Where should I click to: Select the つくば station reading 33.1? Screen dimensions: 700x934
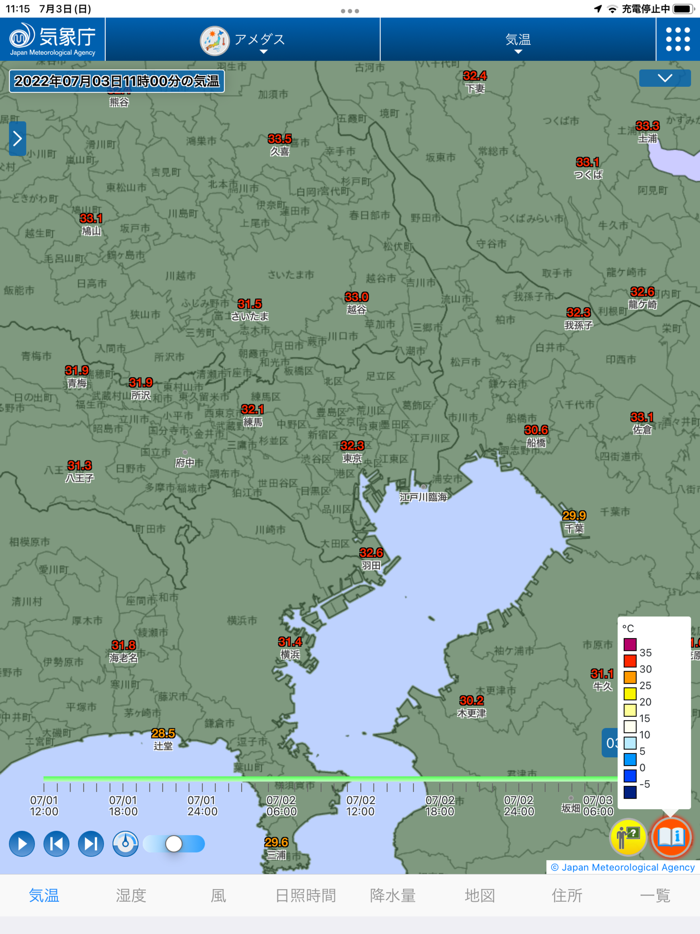pos(587,168)
